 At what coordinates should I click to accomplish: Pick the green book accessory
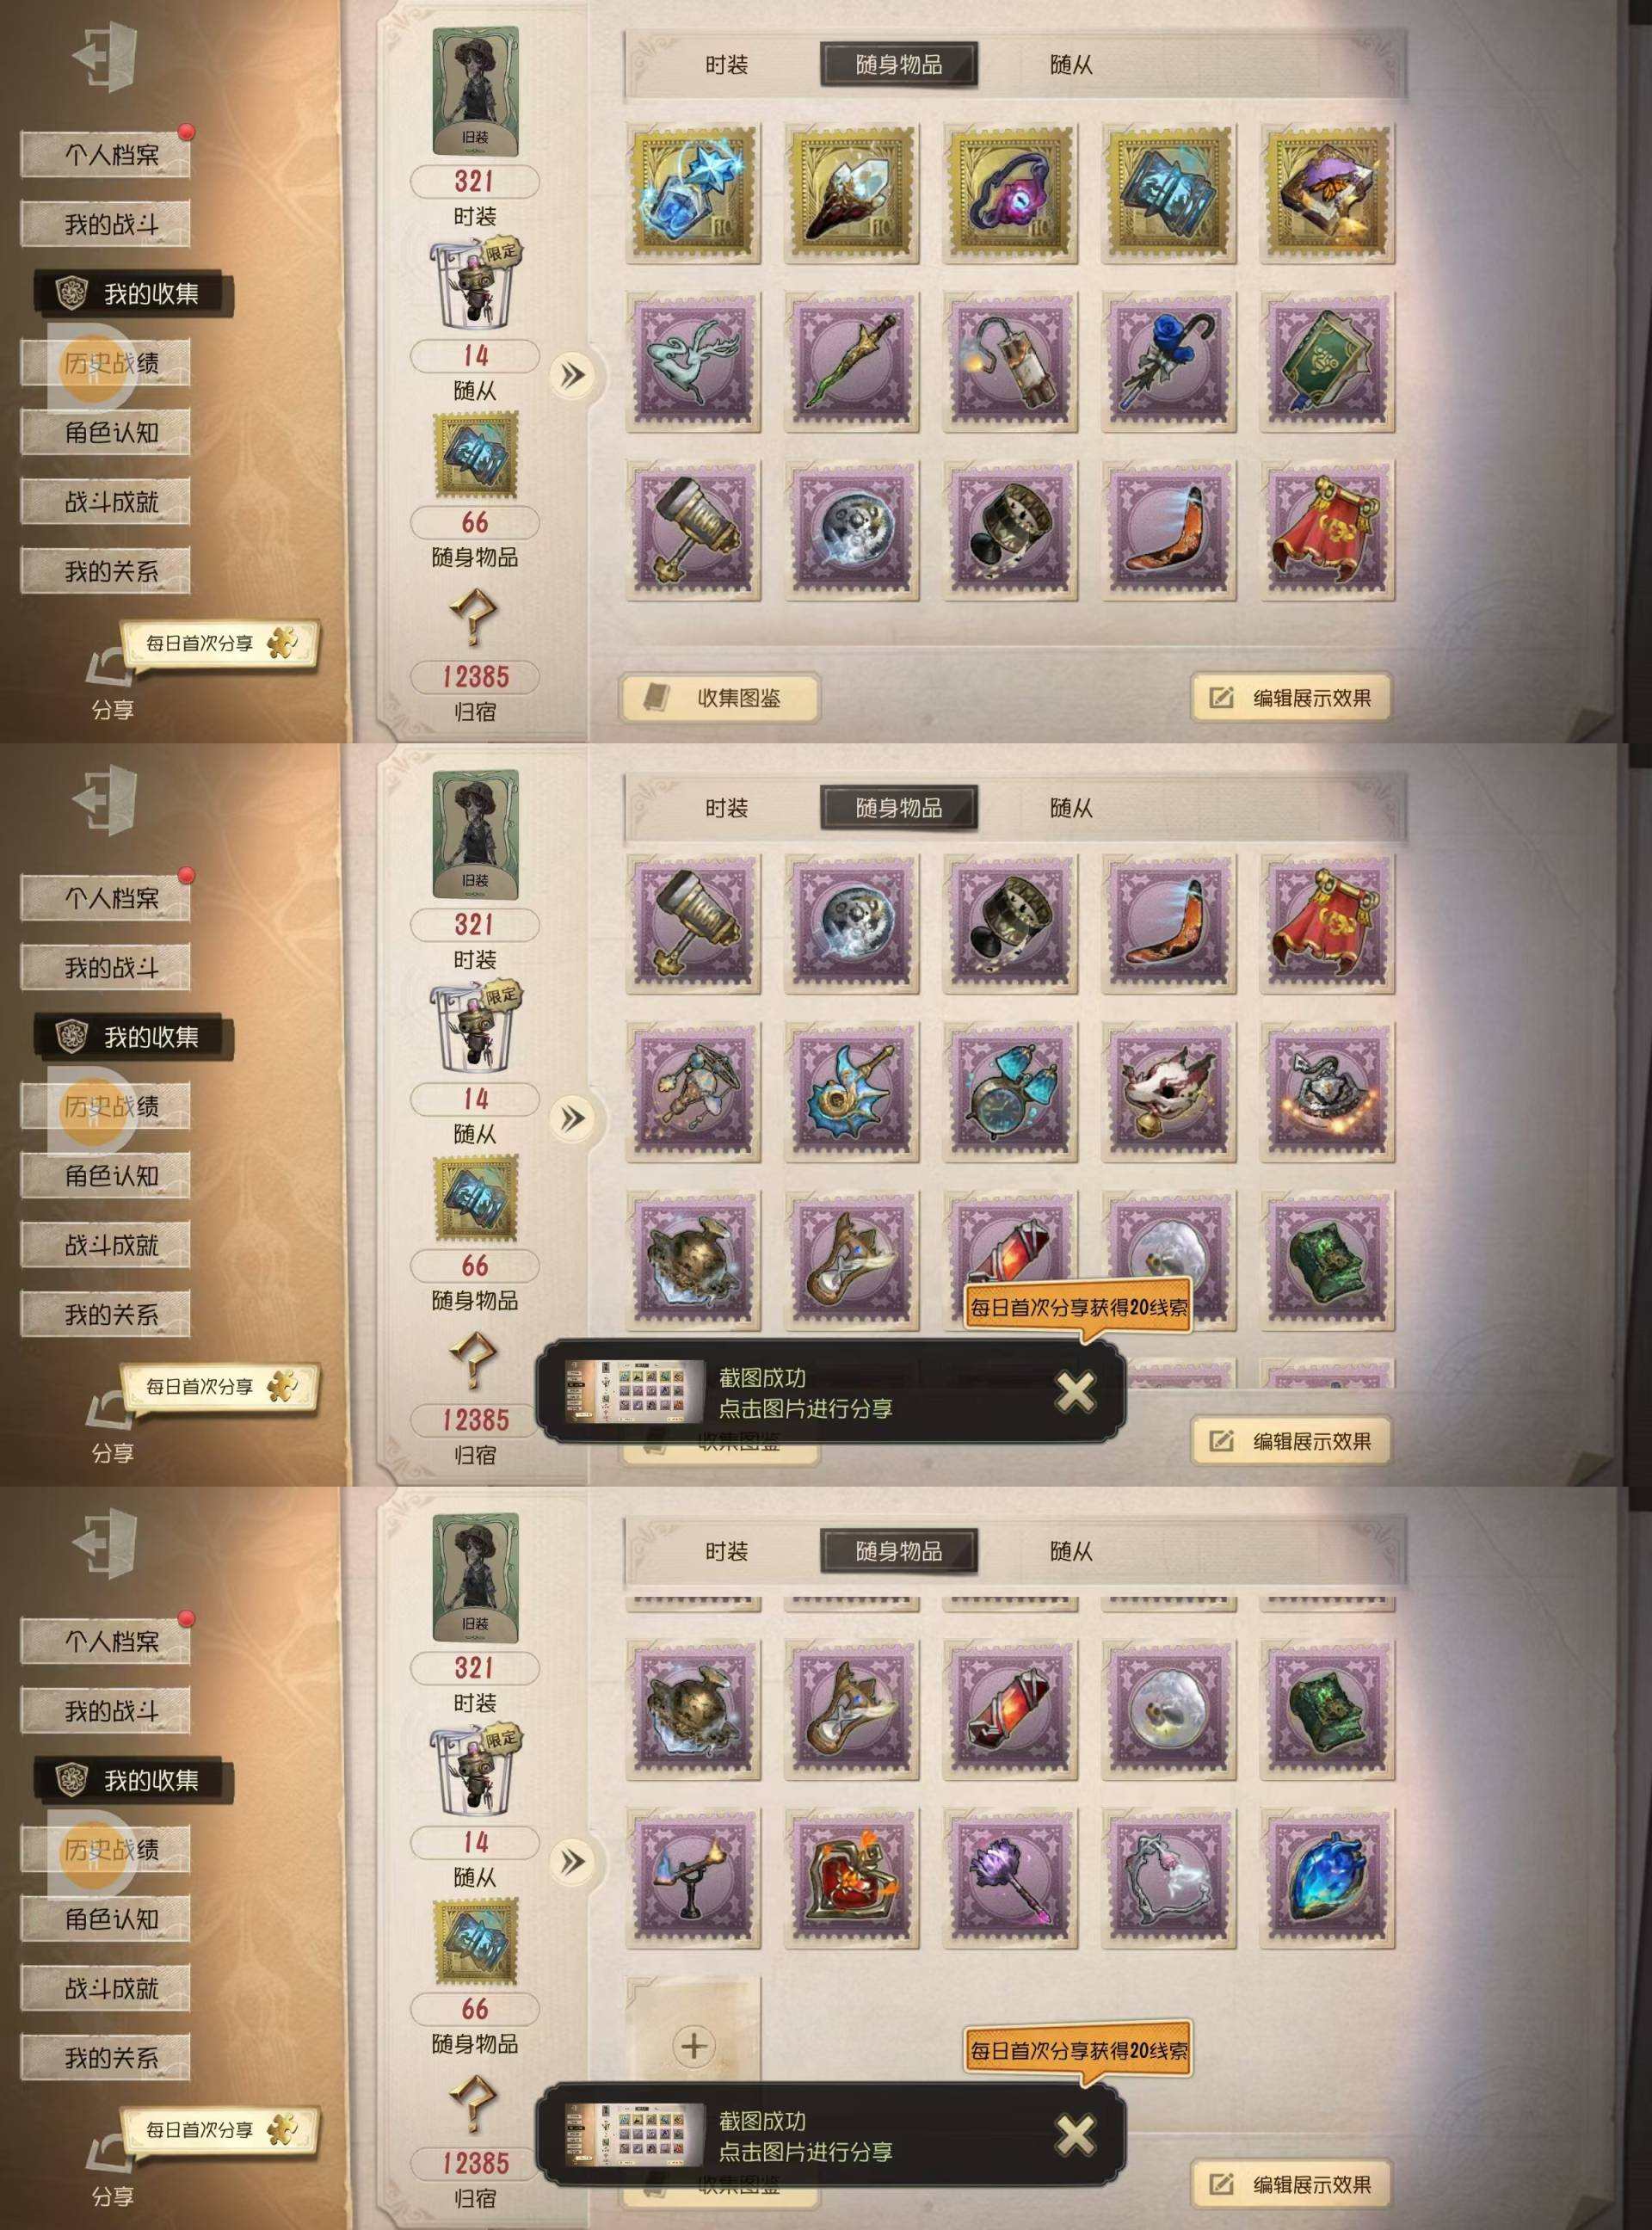1327,362
